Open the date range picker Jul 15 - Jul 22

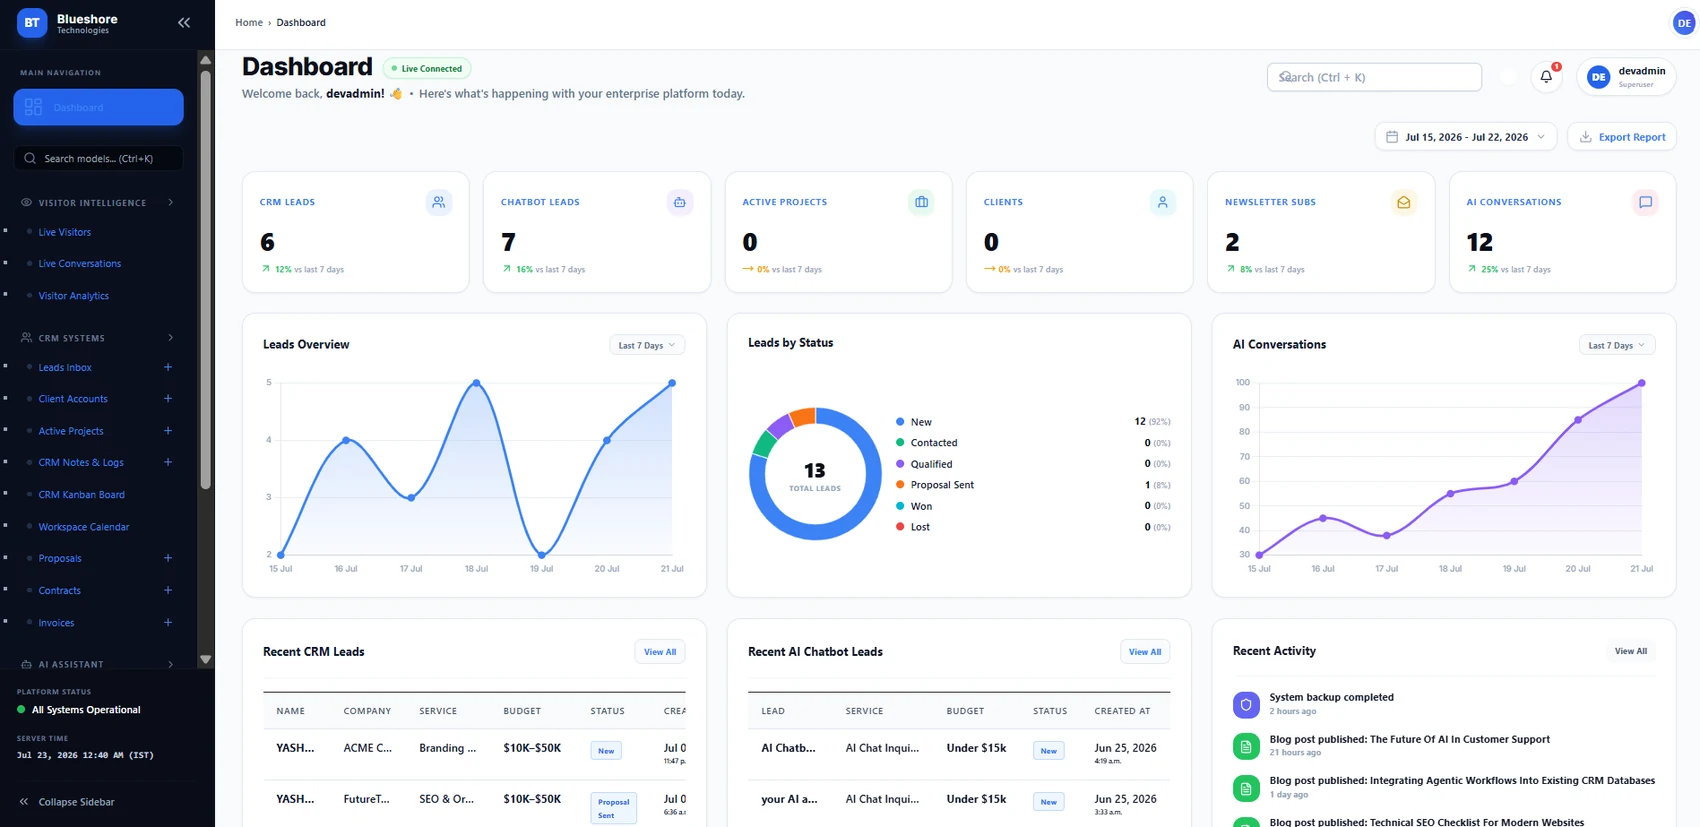tap(1466, 137)
